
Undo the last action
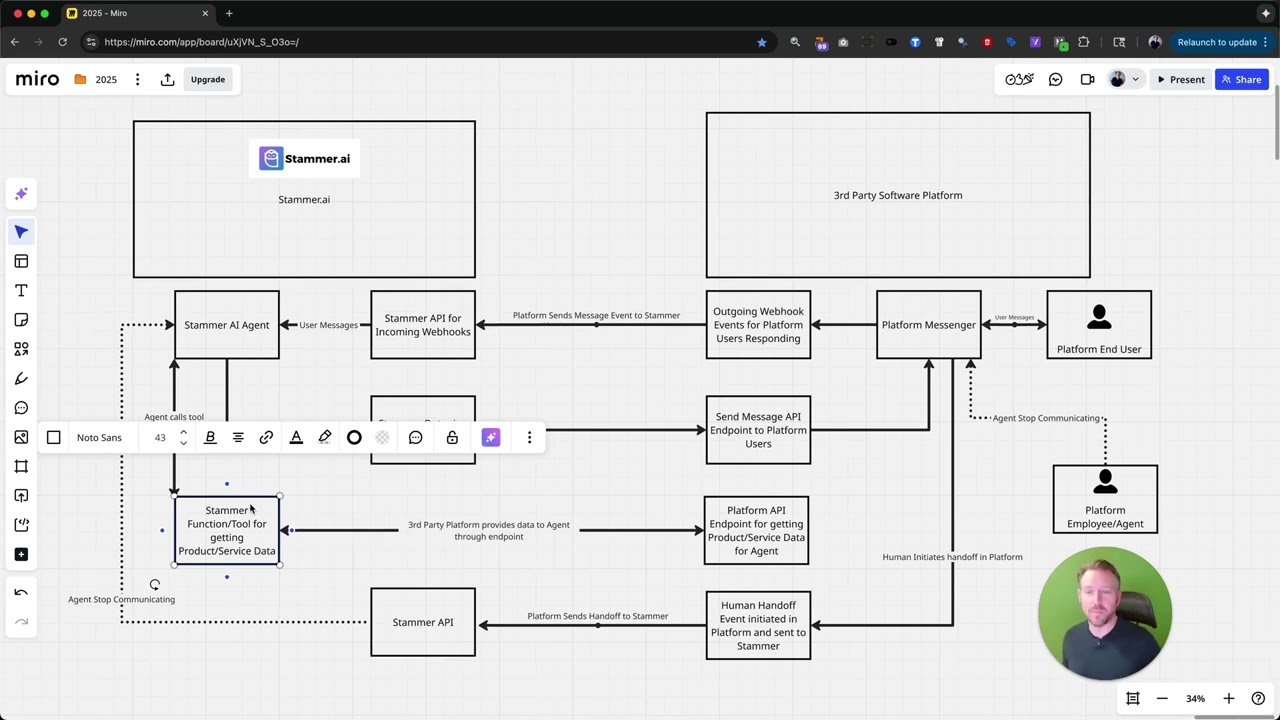tap(21, 592)
